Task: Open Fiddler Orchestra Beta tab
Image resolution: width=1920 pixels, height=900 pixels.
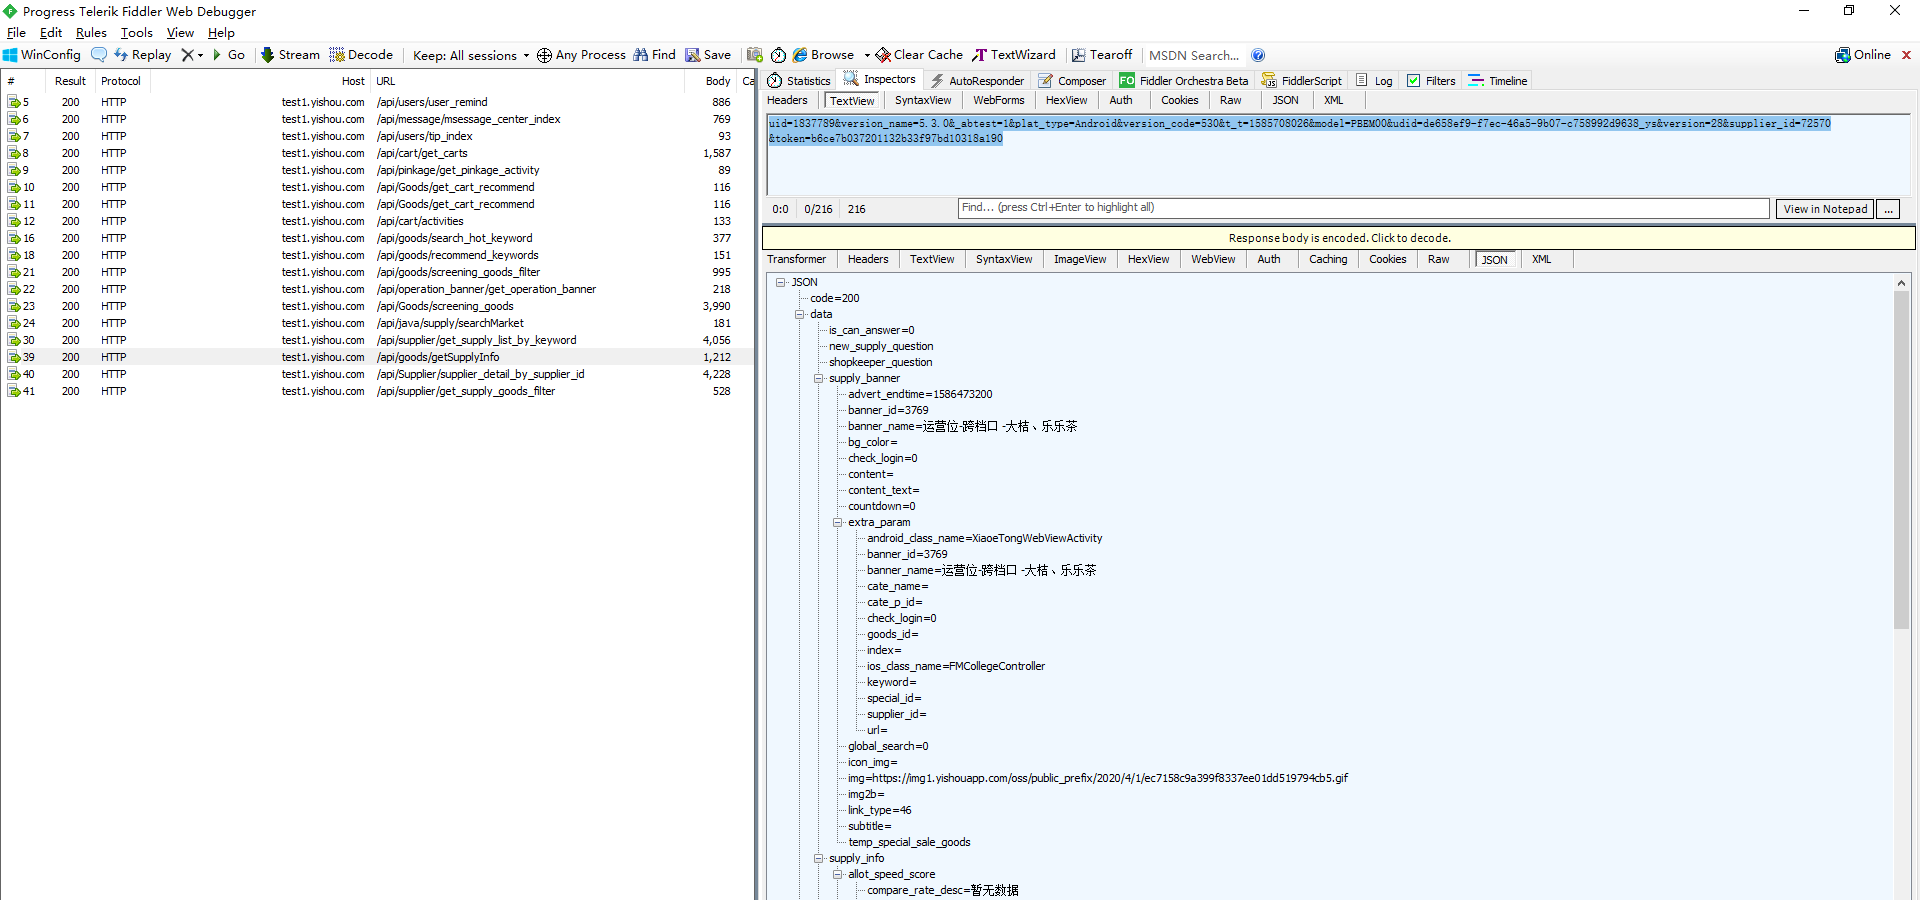Action: point(1184,81)
